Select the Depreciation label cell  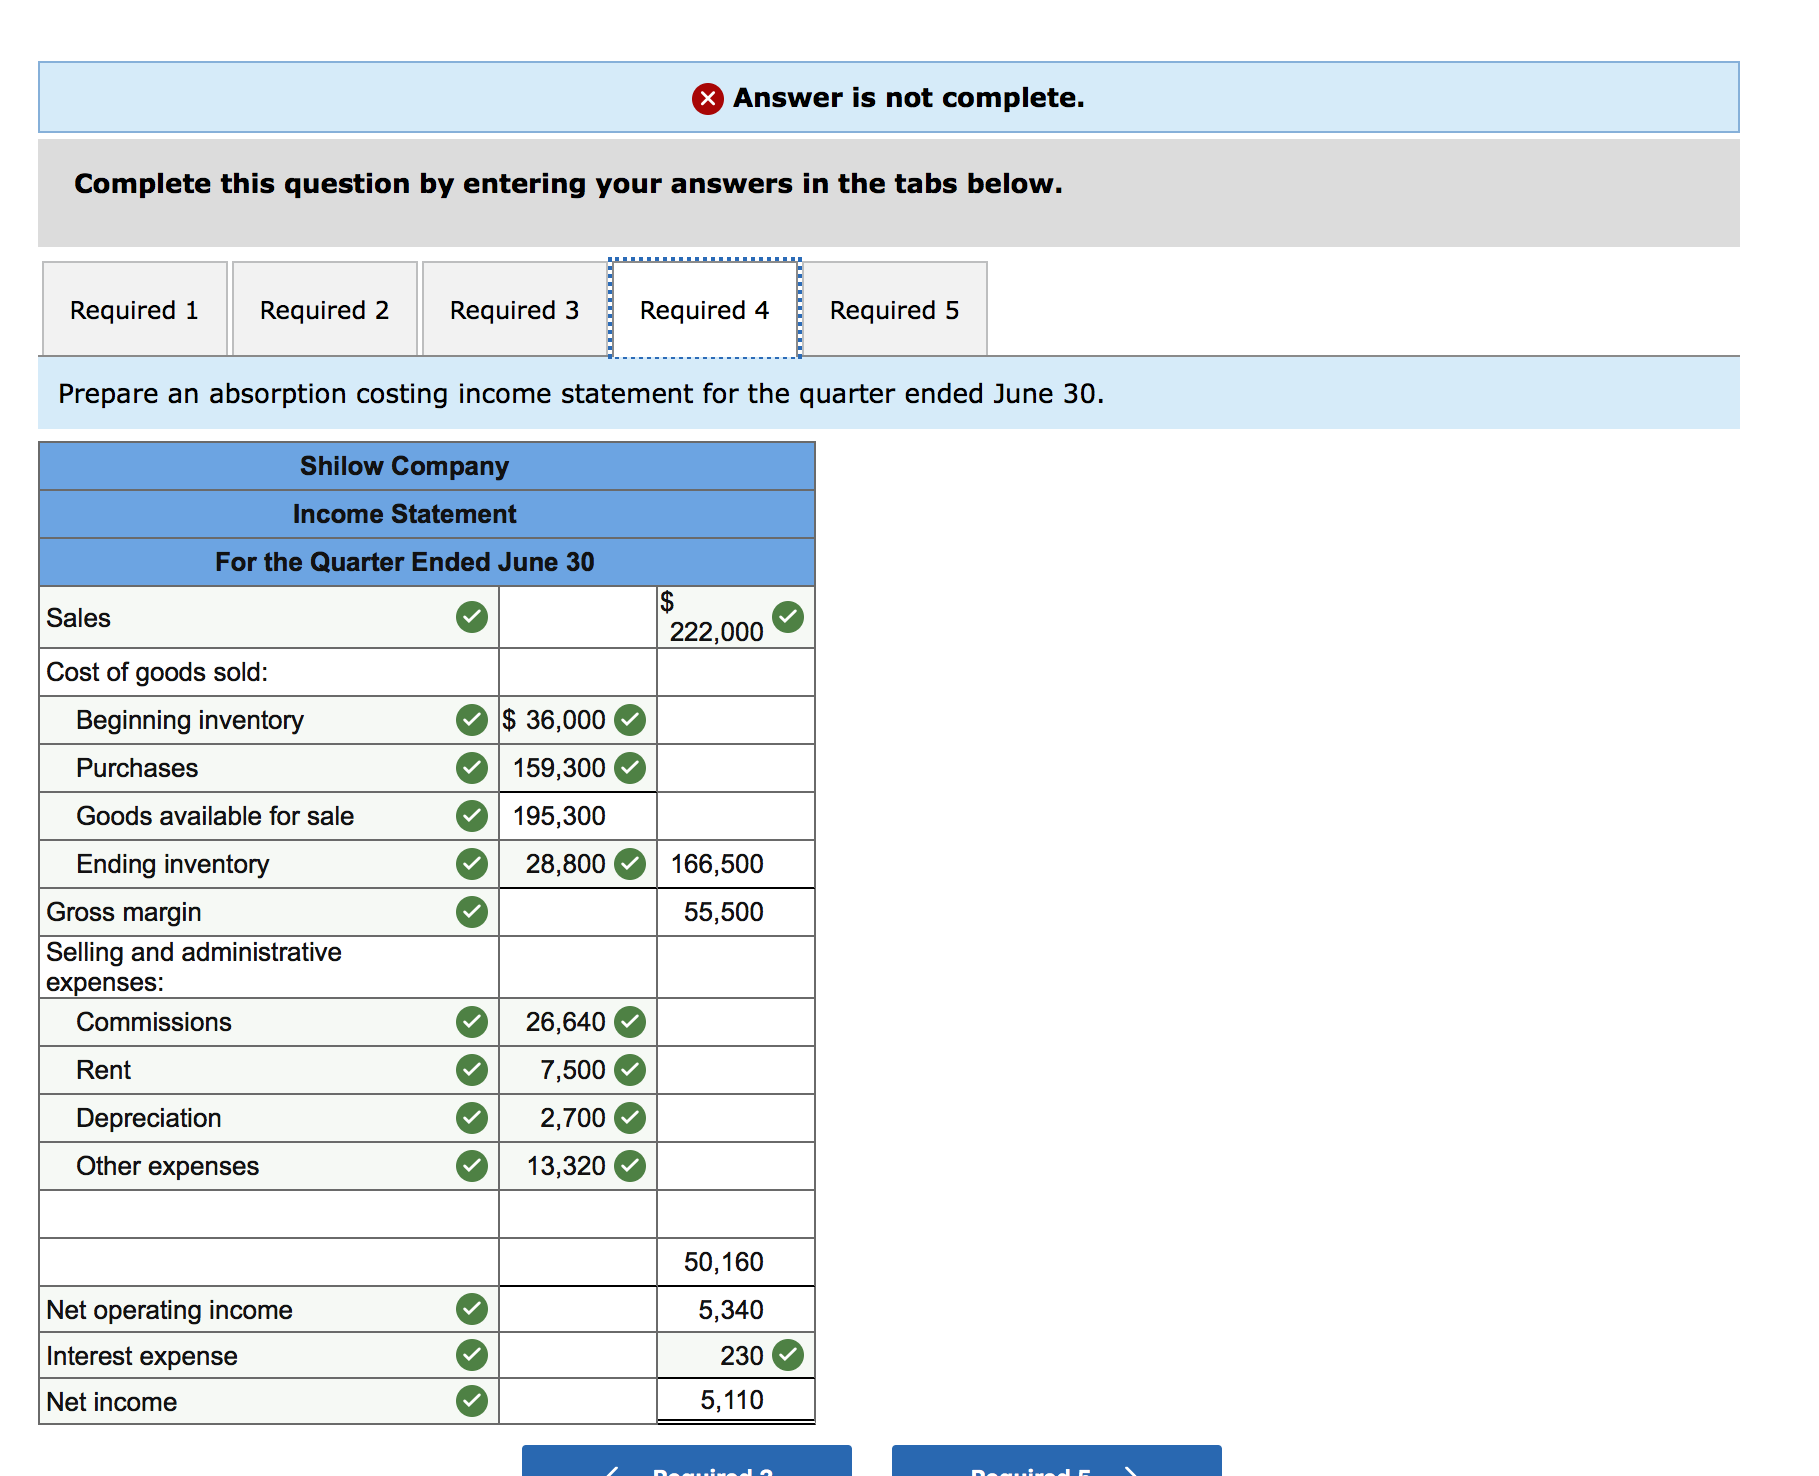[x=269, y=1118]
